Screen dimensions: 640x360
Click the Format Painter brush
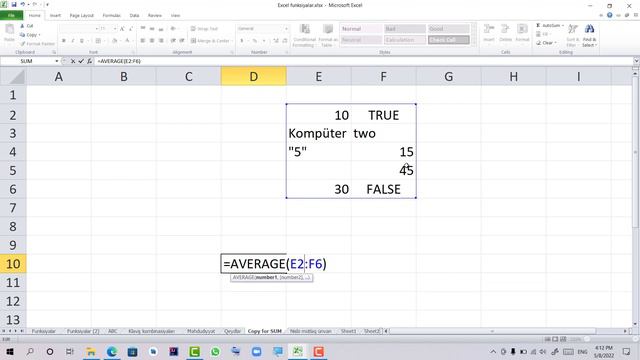[23, 44]
